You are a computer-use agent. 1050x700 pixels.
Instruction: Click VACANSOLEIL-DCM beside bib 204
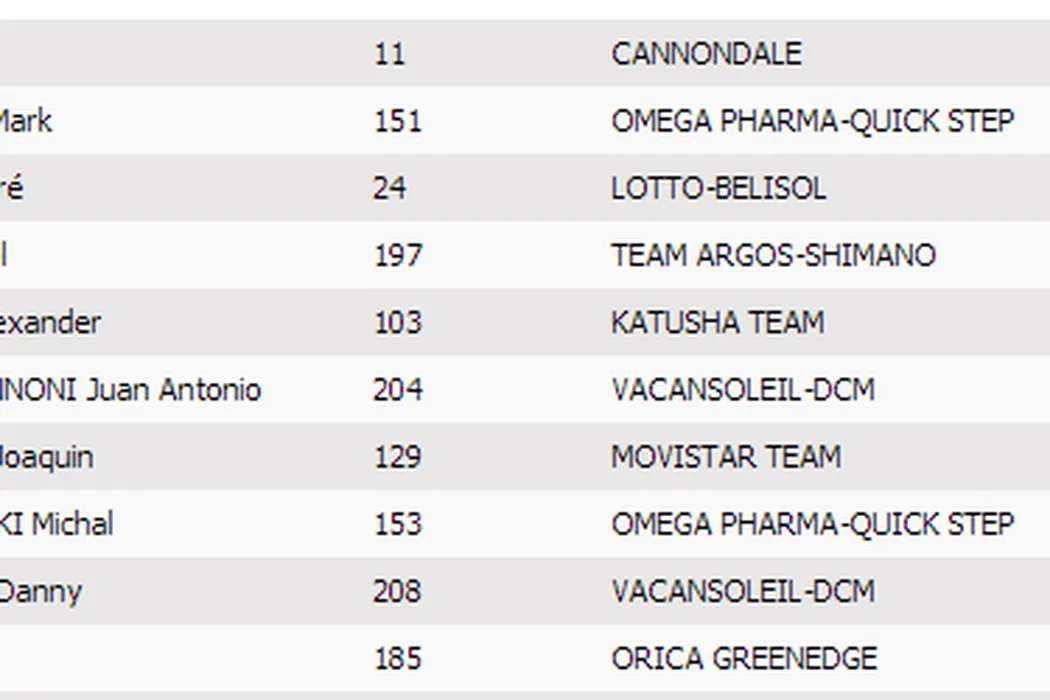[x=742, y=389]
